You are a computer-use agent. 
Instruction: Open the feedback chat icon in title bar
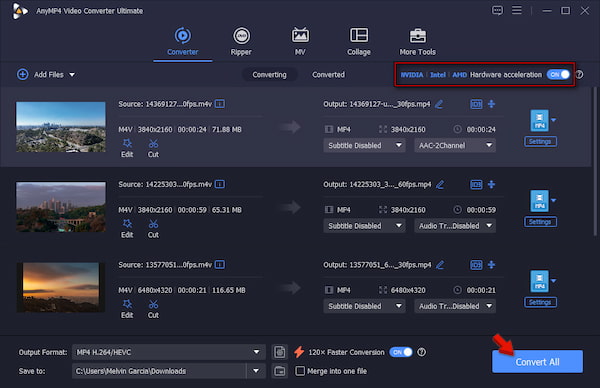(x=497, y=10)
